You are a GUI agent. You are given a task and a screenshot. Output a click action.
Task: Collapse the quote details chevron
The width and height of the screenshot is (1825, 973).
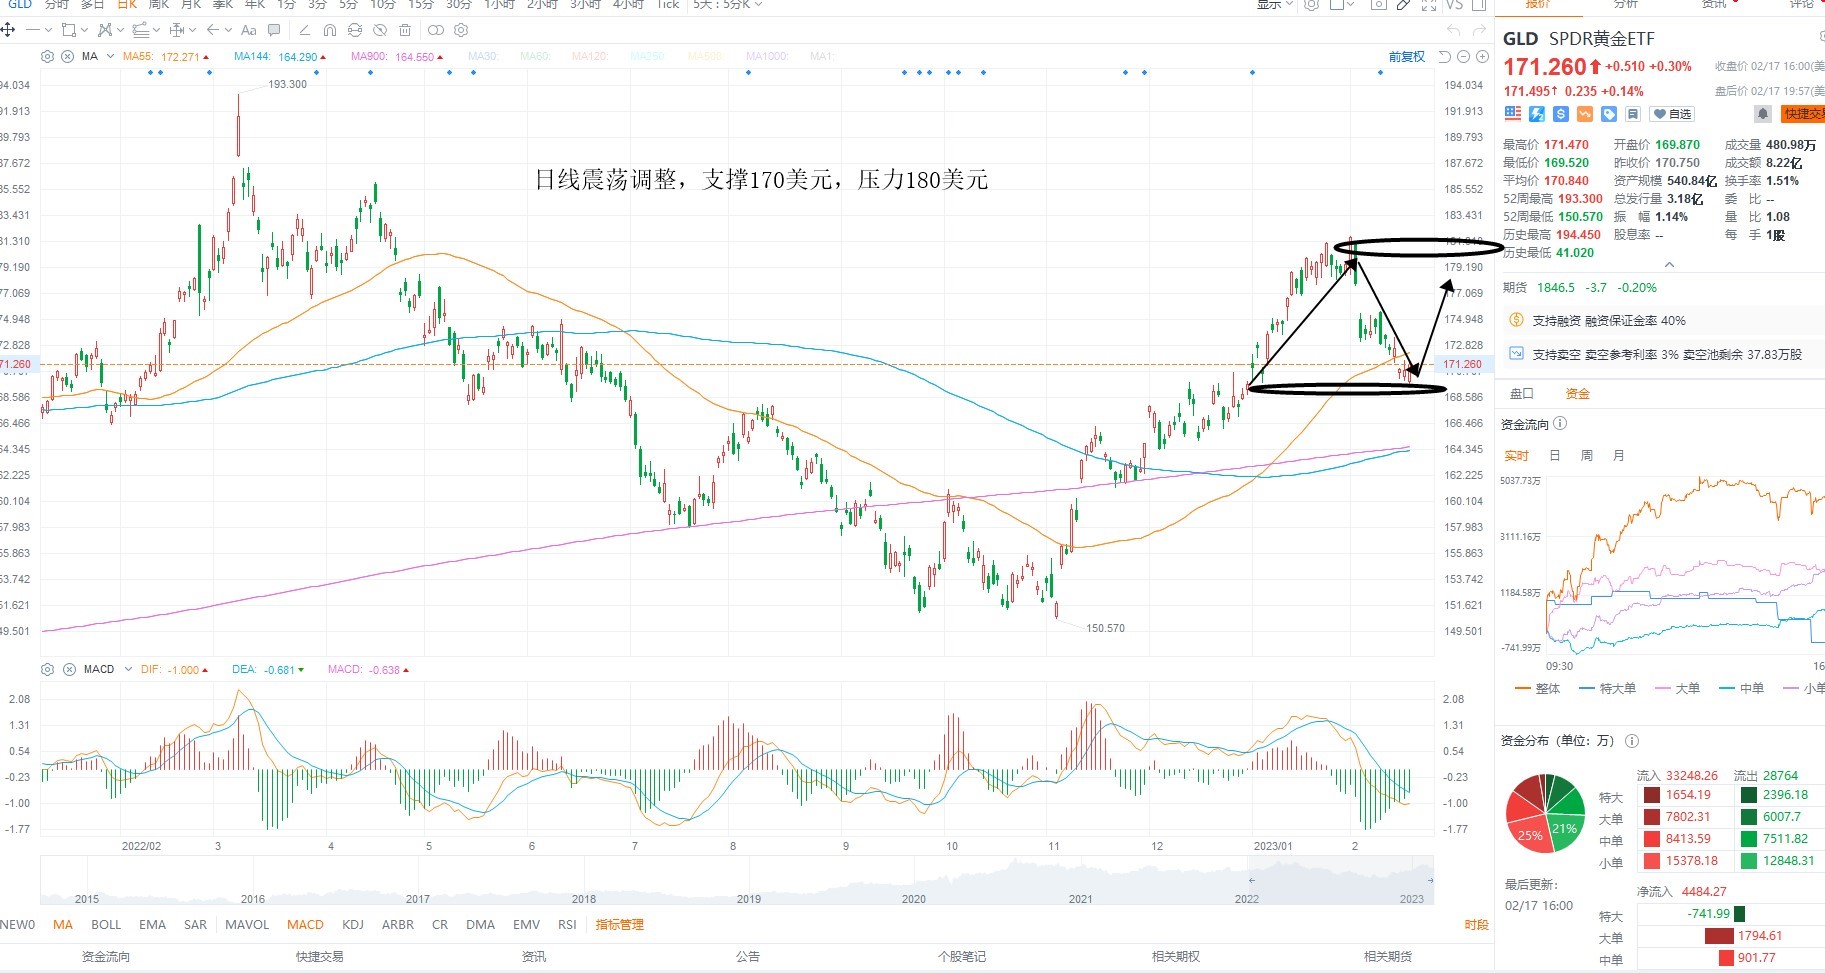1669,265
